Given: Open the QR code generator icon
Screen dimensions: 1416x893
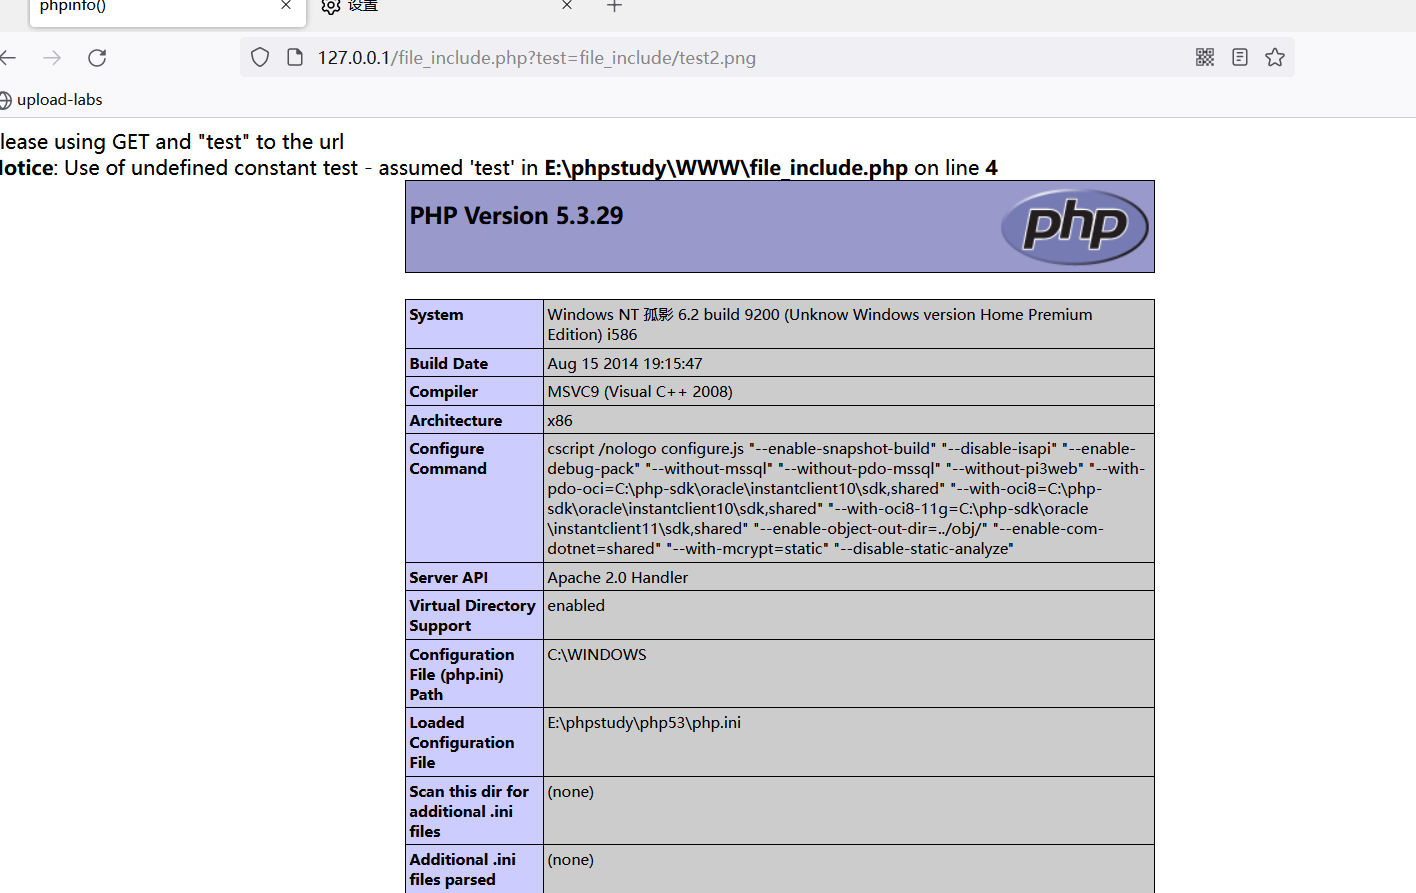Looking at the screenshot, I should pos(1205,58).
